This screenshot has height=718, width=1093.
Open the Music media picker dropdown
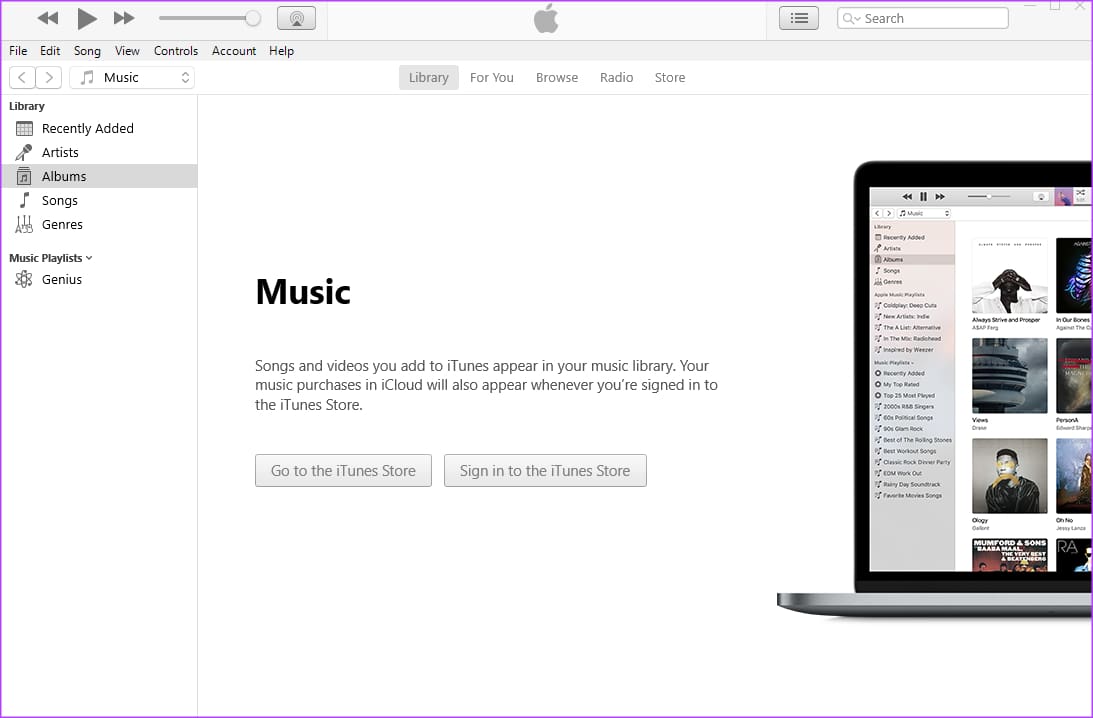[132, 77]
